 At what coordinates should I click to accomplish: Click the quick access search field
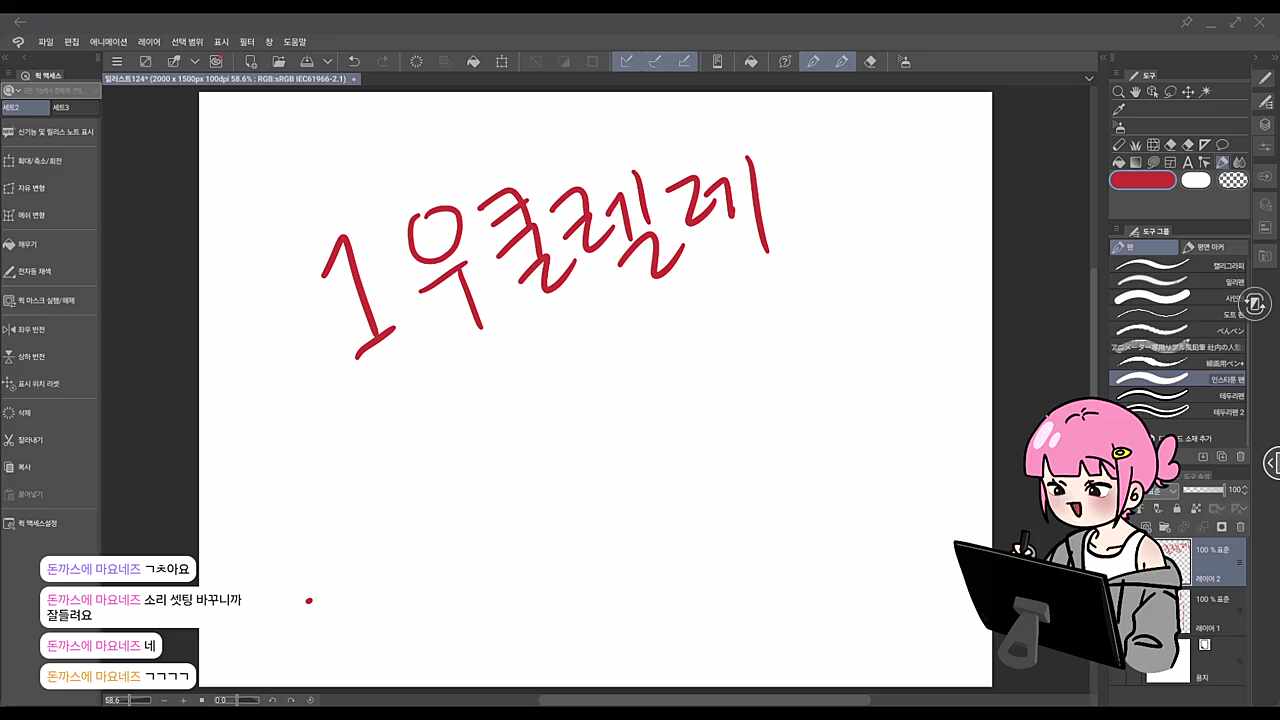[x=60, y=91]
